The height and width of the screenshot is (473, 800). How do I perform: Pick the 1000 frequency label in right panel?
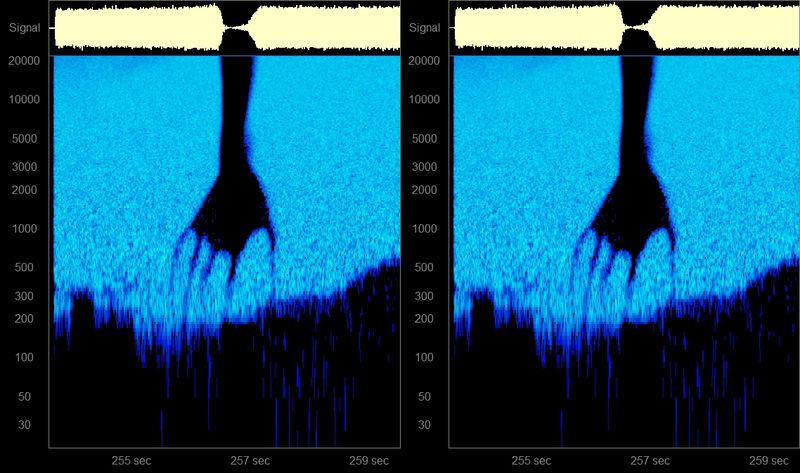[x=428, y=229]
